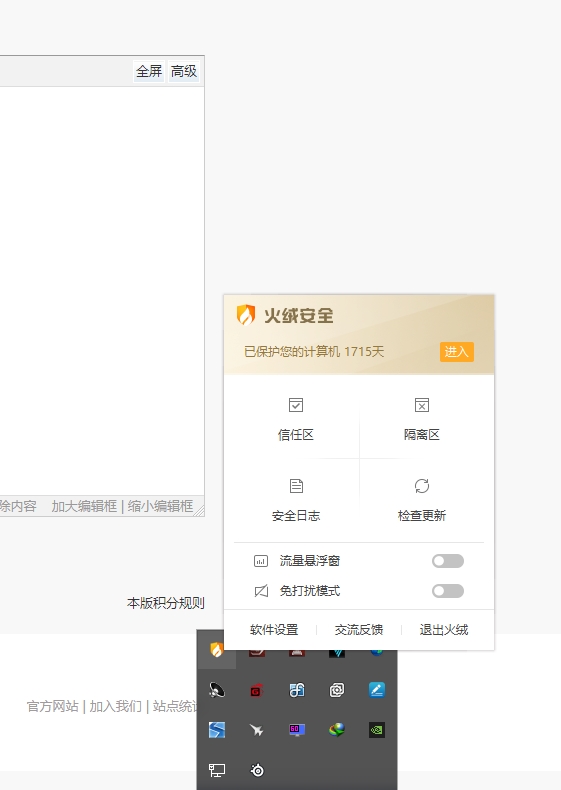Open the Quarantine (隔离区) icon
This screenshot has width=561, height=790.
tap(422, 405)
